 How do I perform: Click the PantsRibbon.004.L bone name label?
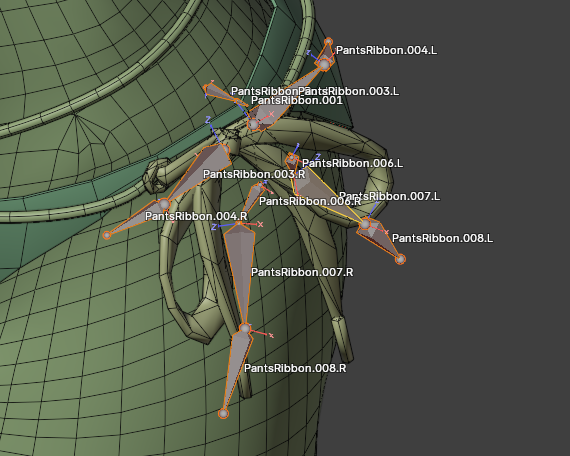(x=386, y=51)
